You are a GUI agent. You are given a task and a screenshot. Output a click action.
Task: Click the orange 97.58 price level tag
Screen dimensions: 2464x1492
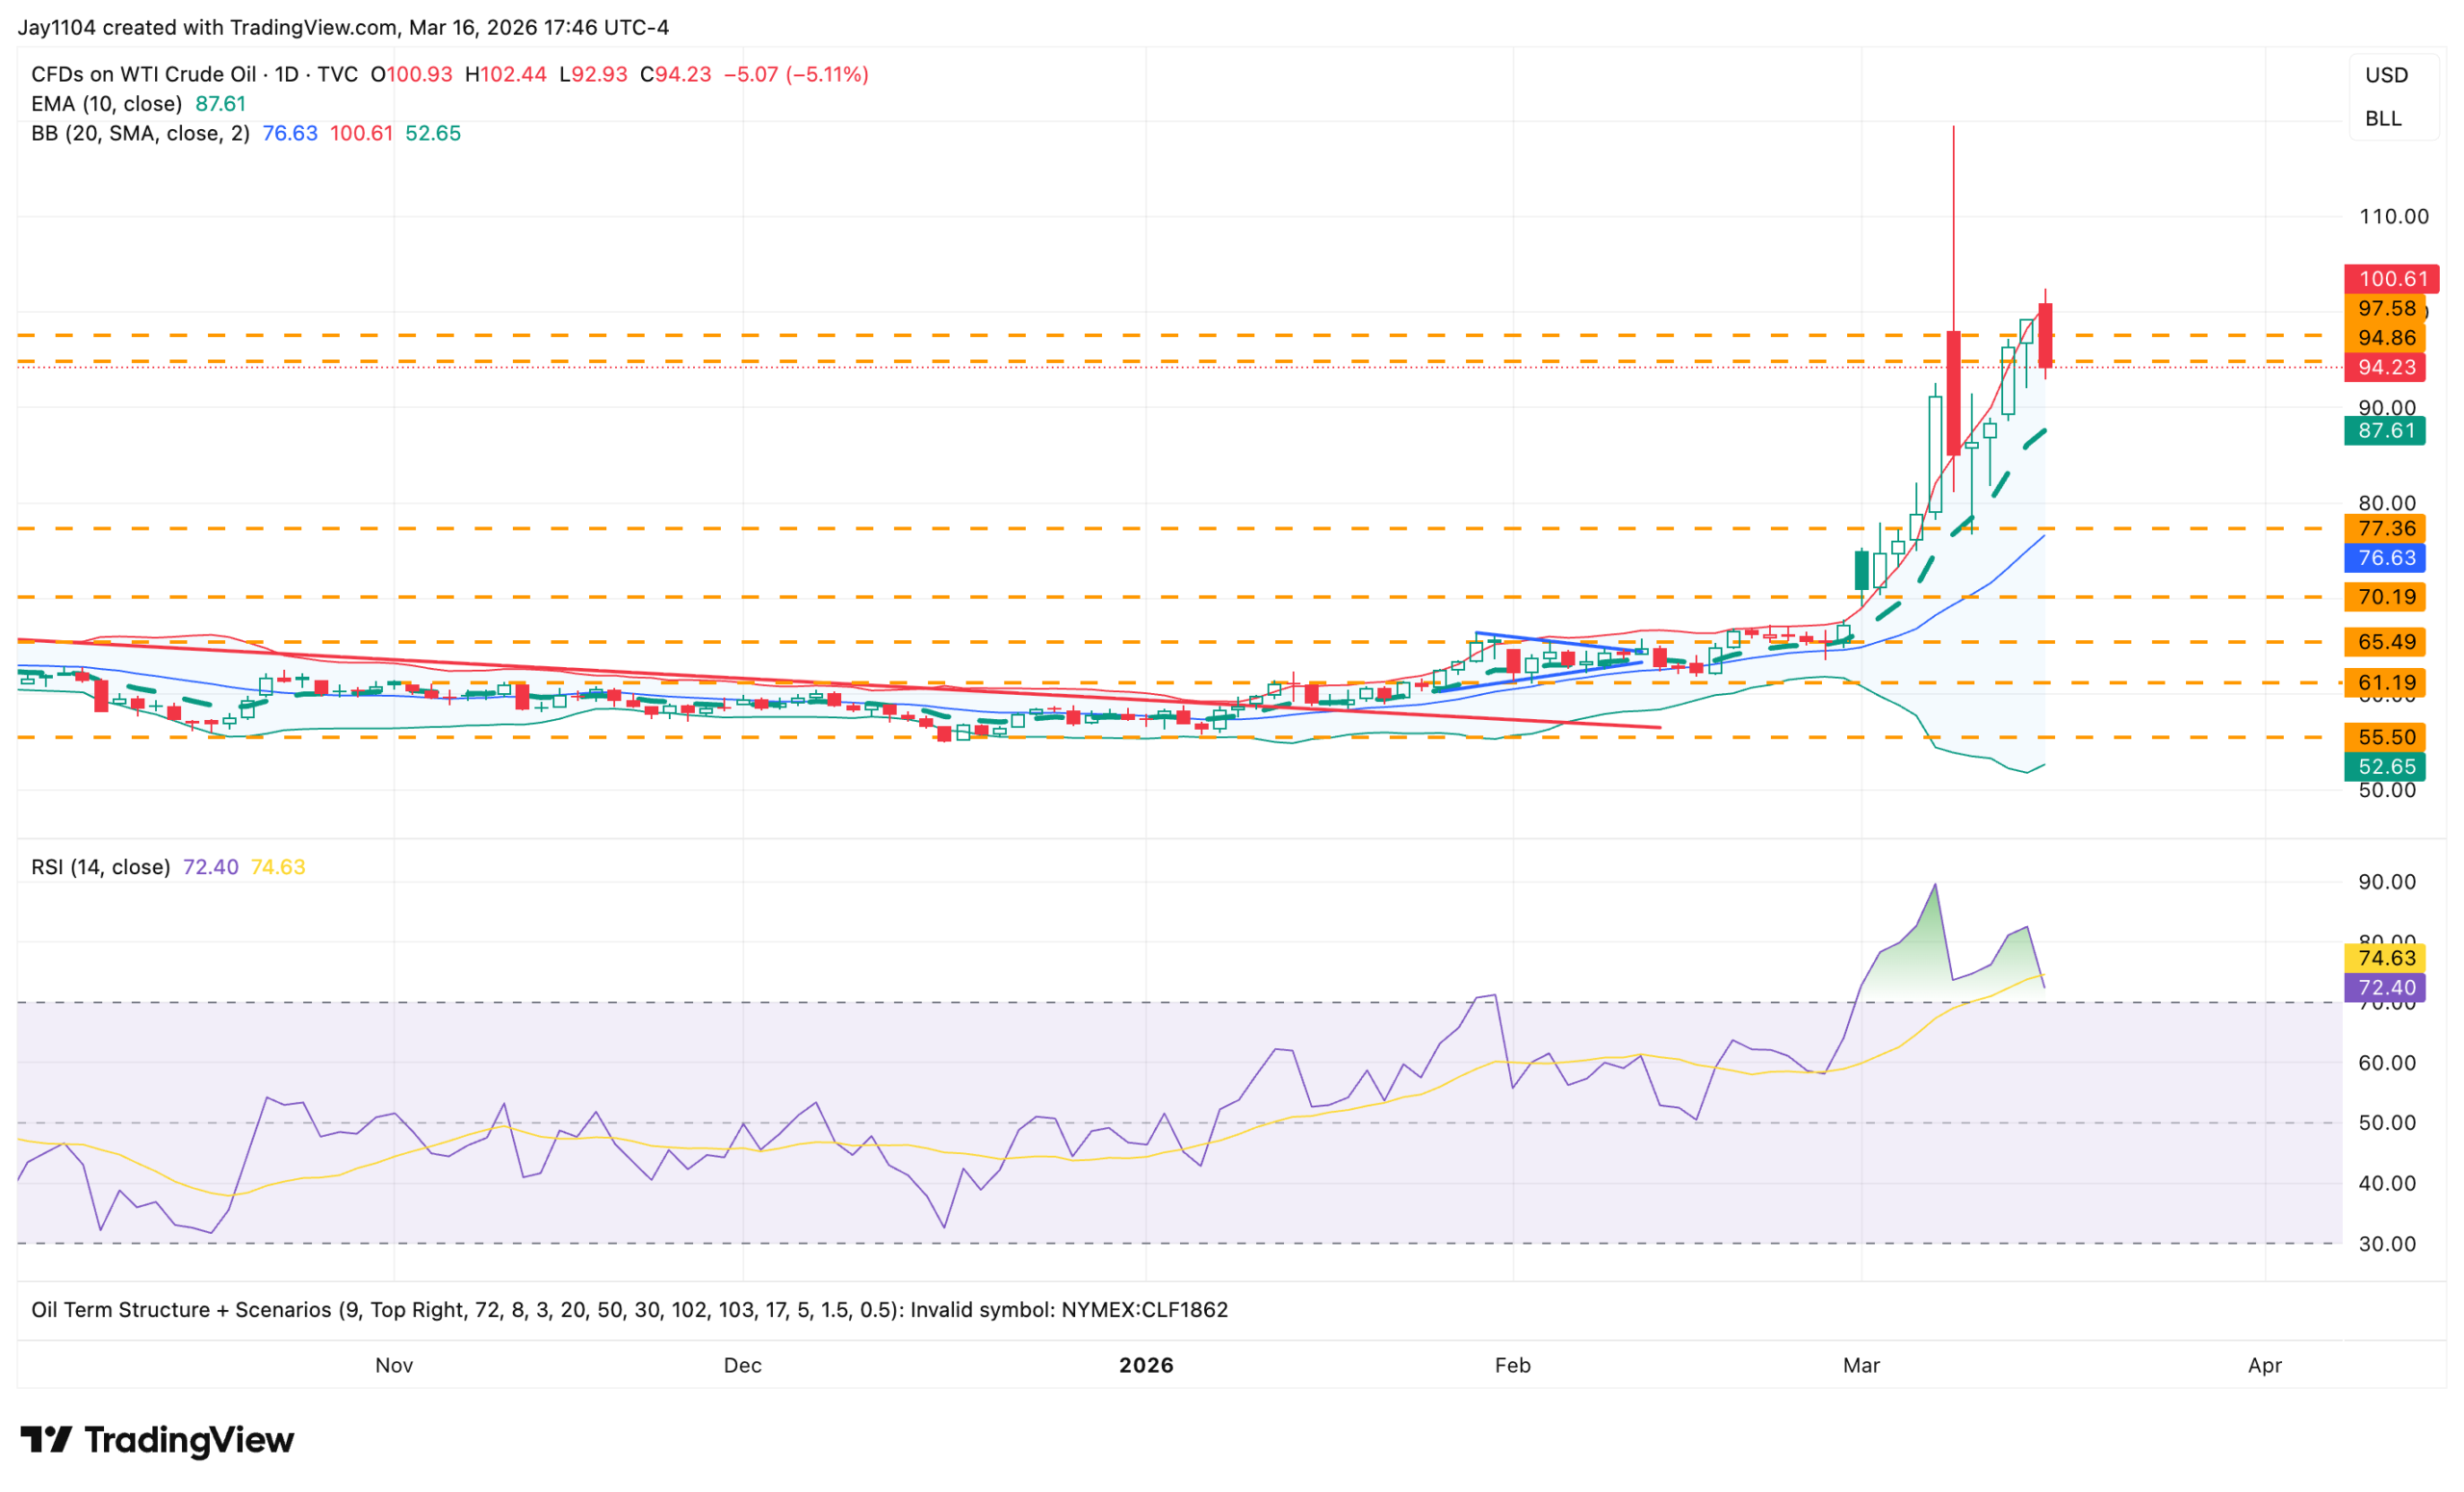pyautogui.click(x=2385, y=309)
